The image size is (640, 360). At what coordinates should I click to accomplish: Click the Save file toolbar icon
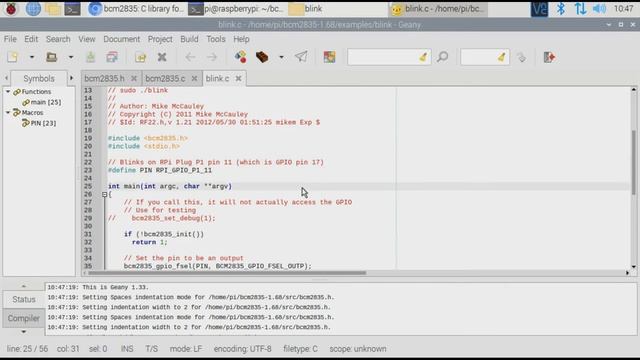click(90, 57)
